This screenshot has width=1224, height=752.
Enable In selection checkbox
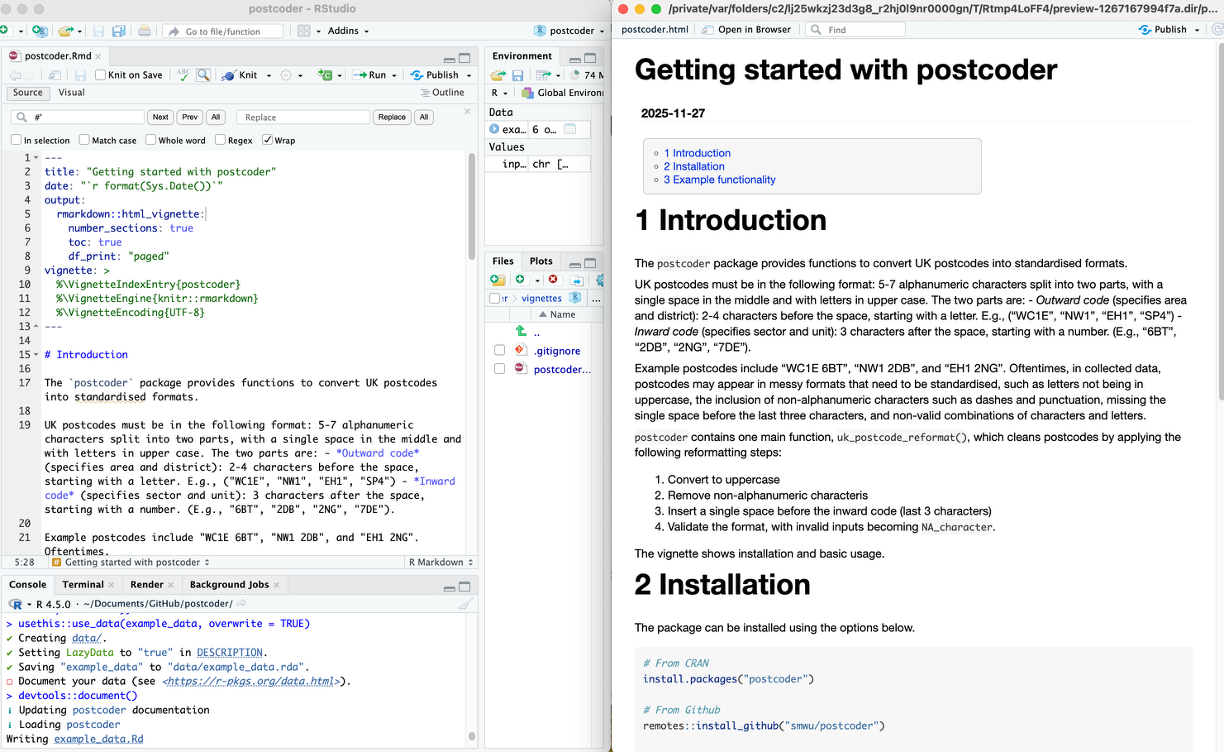pos(16,140)
